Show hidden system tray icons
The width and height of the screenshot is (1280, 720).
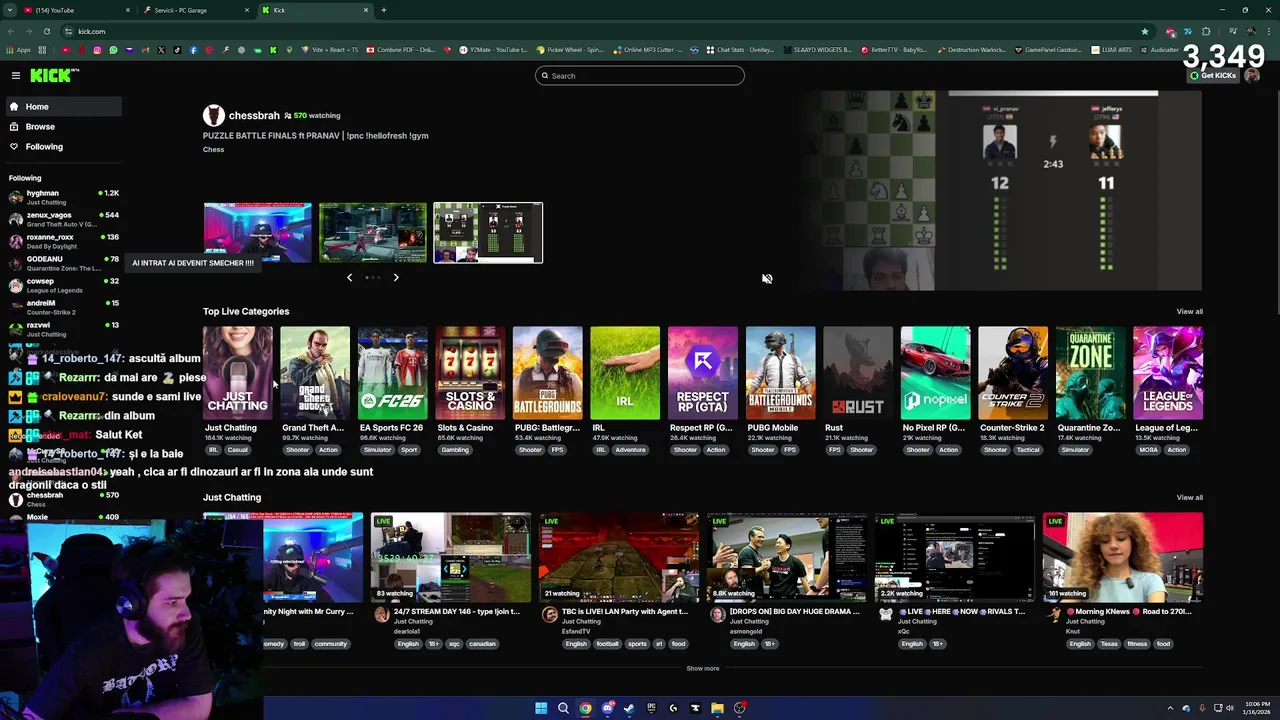[x=1170, y=708]
